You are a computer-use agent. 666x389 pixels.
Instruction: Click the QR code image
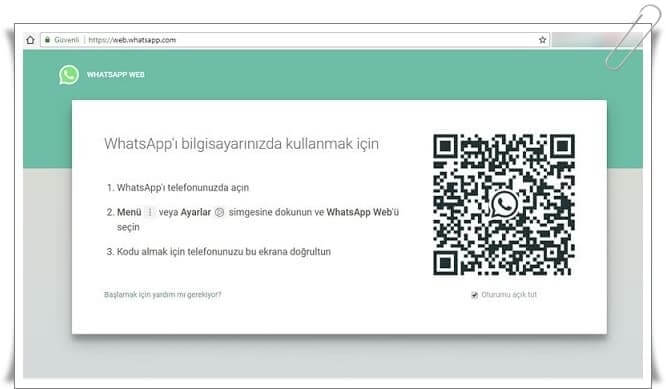504,205
